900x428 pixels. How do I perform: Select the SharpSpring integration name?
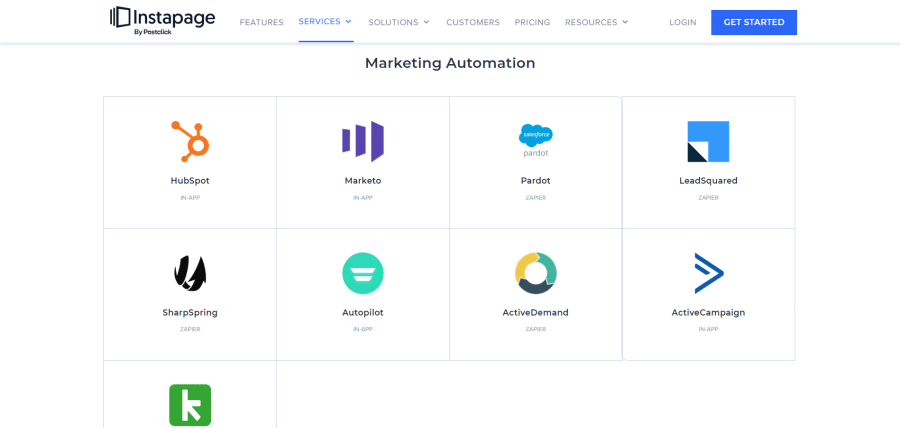(x=190, y=313)
